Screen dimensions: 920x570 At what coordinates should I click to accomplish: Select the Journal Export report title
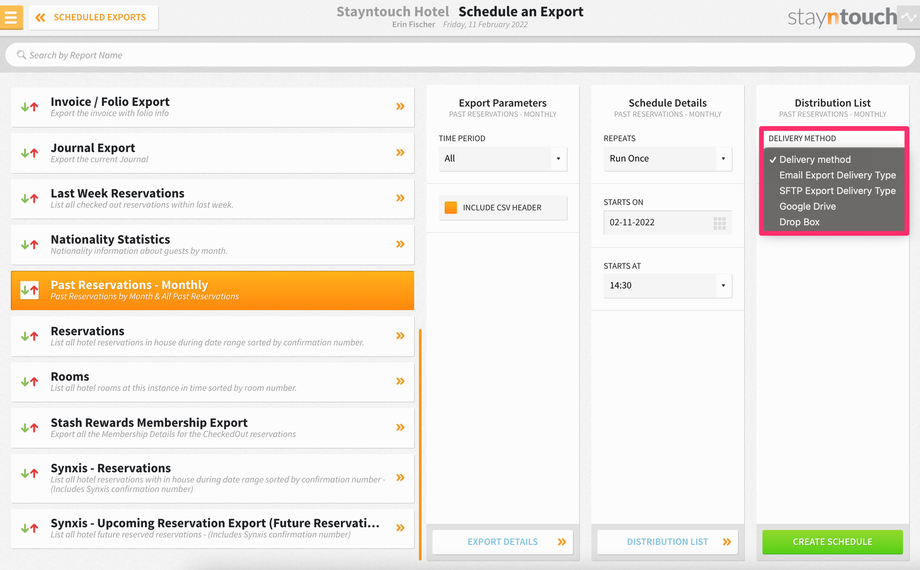(x=93, y=148)
